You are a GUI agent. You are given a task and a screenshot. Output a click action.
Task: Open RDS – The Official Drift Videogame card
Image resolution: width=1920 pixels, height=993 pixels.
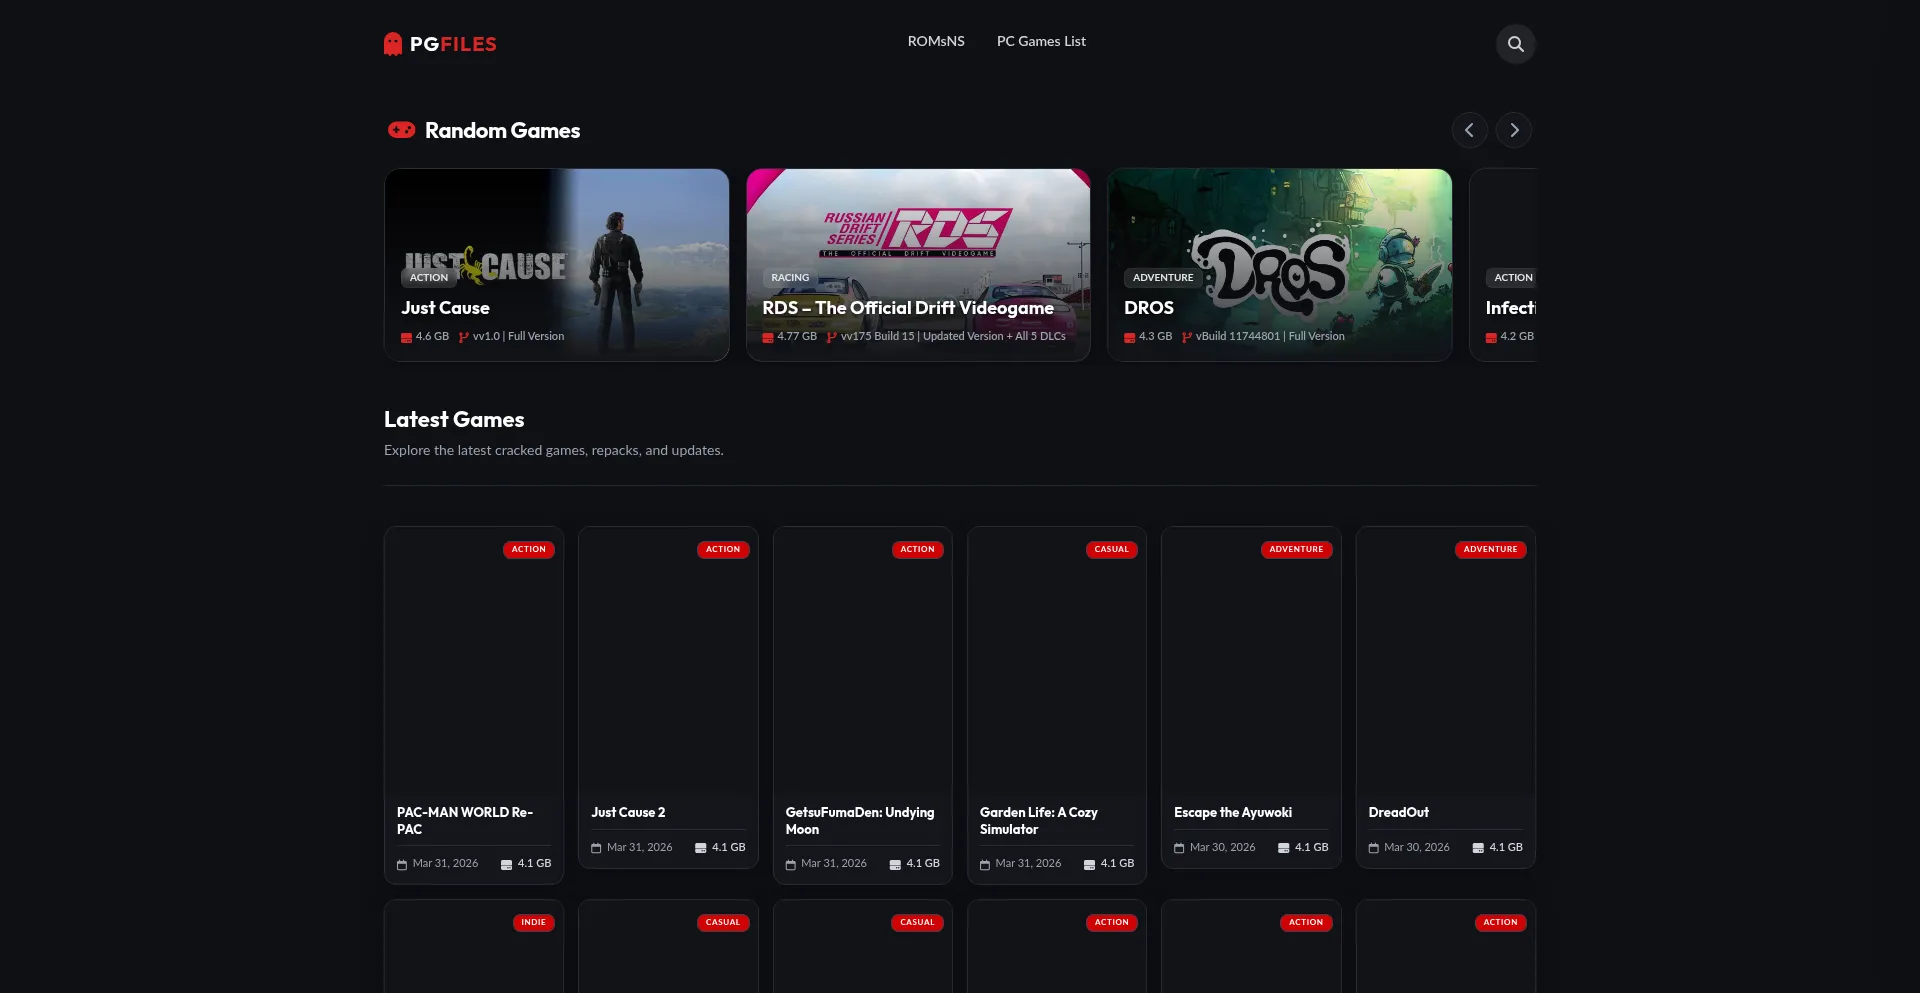click(x=918, y=265)
